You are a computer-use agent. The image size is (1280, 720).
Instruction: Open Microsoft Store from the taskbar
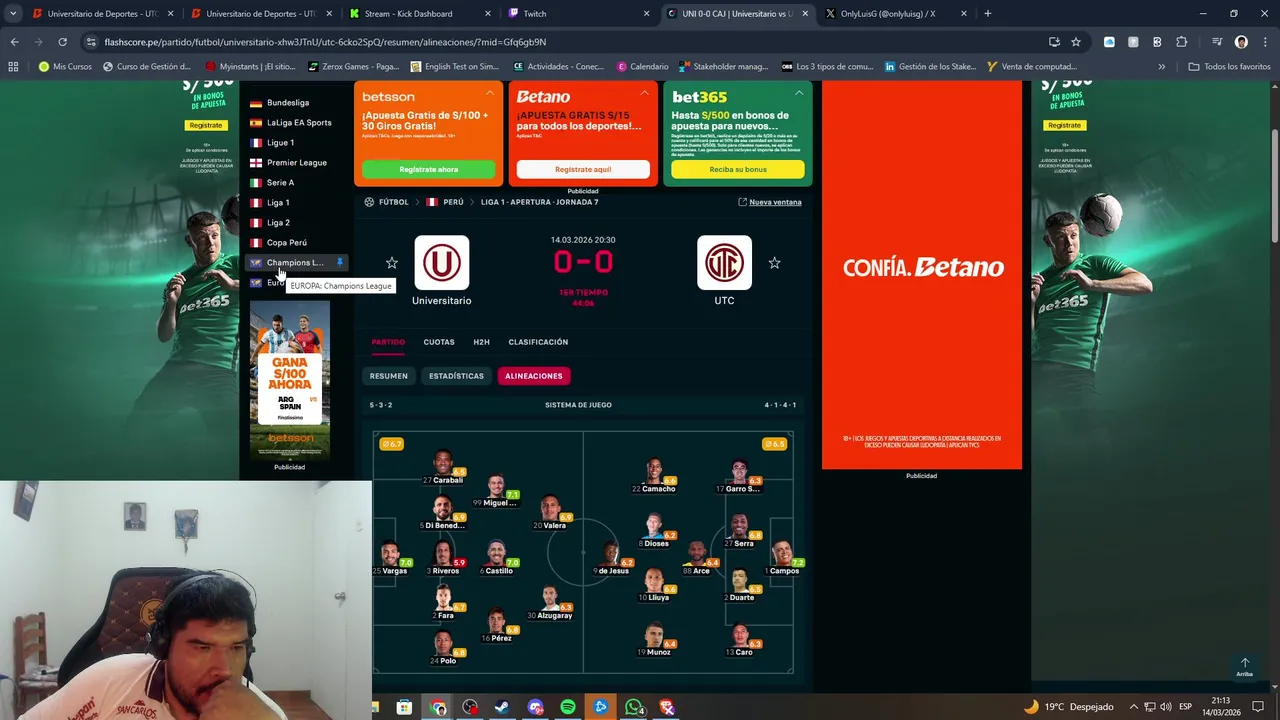[404, 707]
